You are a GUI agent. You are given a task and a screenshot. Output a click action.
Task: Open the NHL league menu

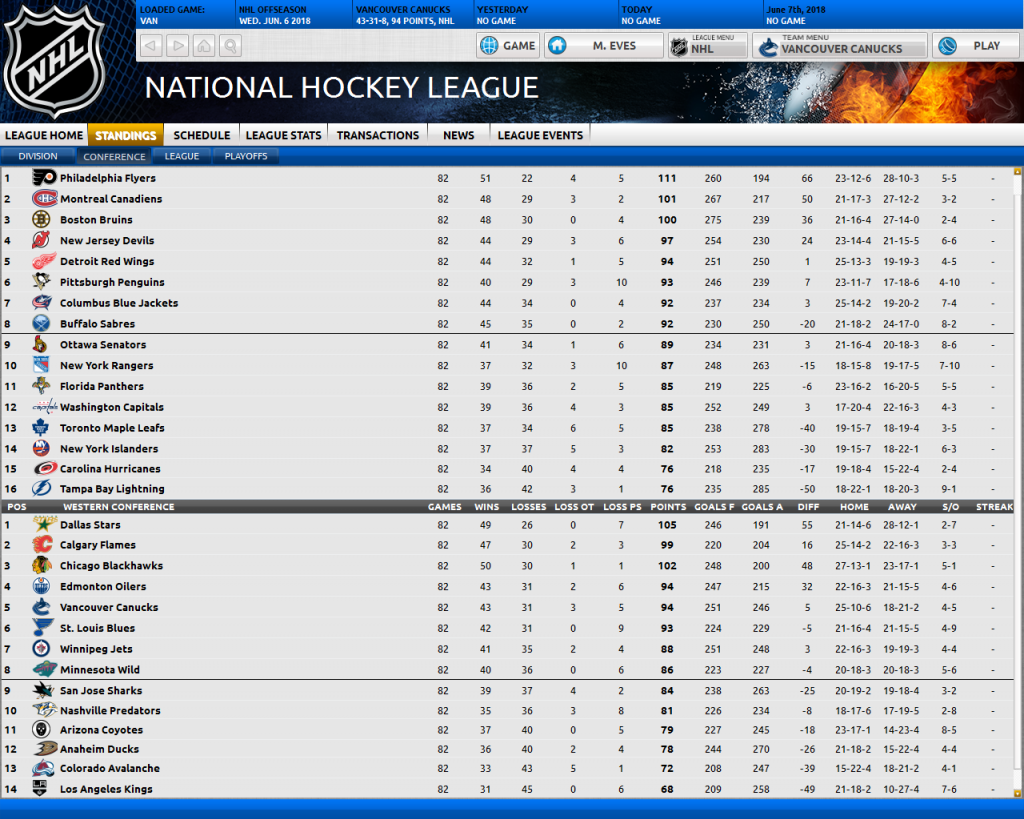click(708, 46)
